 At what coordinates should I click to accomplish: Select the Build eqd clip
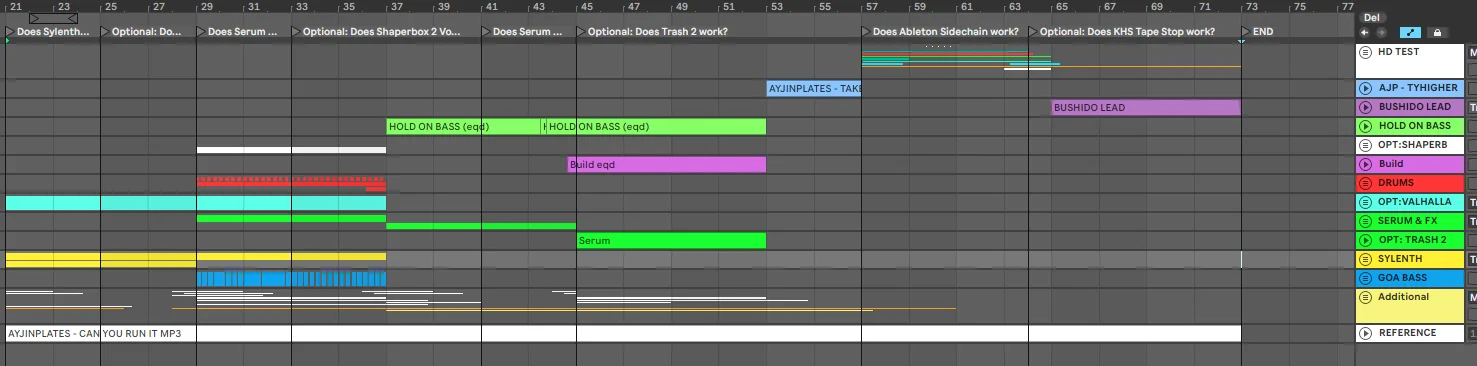[x=667, y=165]
